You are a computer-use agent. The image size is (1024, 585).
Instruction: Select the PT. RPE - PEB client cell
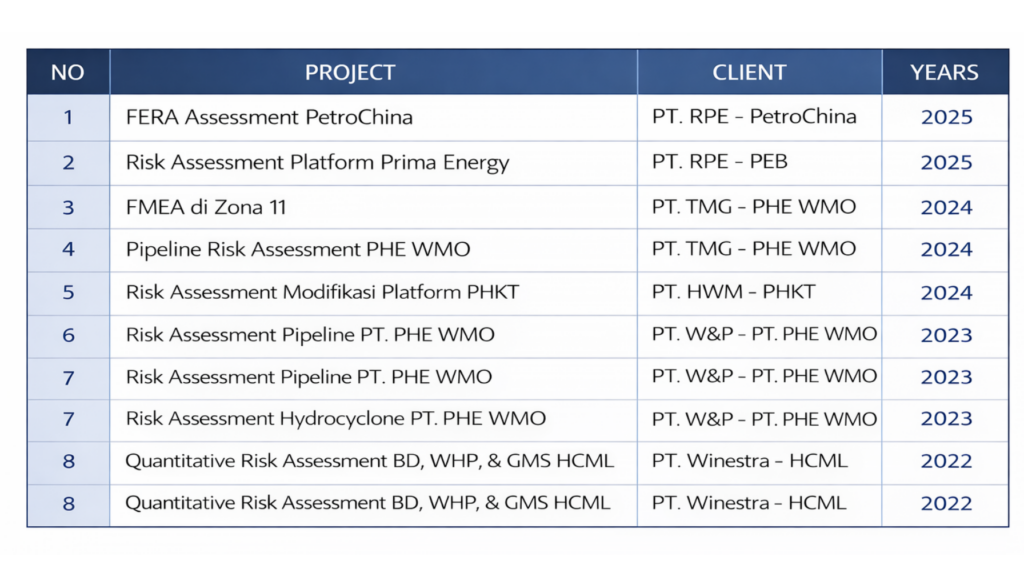(x=720, y=162)
